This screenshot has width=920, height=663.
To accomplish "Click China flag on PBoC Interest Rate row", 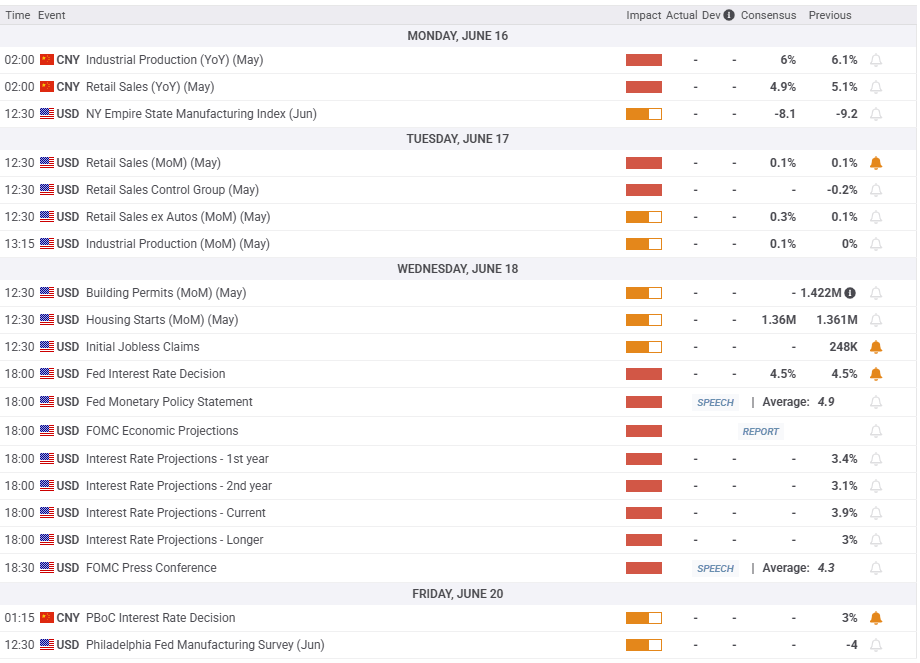I will pyautogui.click(x=47, y=618).
